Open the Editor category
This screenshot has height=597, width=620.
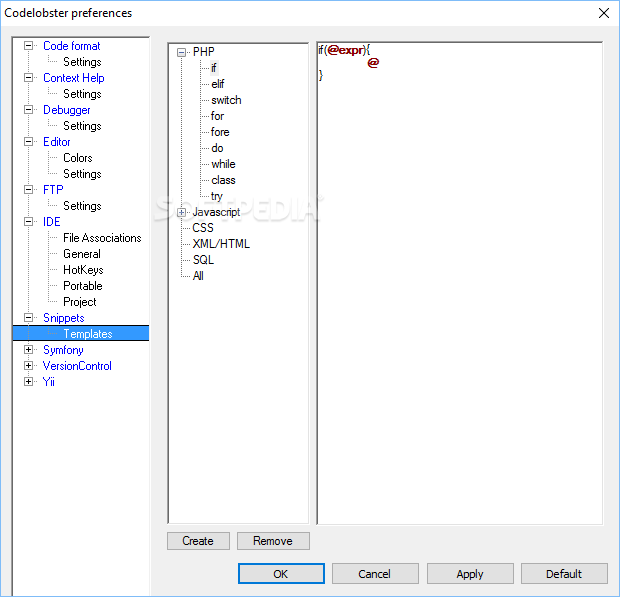point(57,142)
